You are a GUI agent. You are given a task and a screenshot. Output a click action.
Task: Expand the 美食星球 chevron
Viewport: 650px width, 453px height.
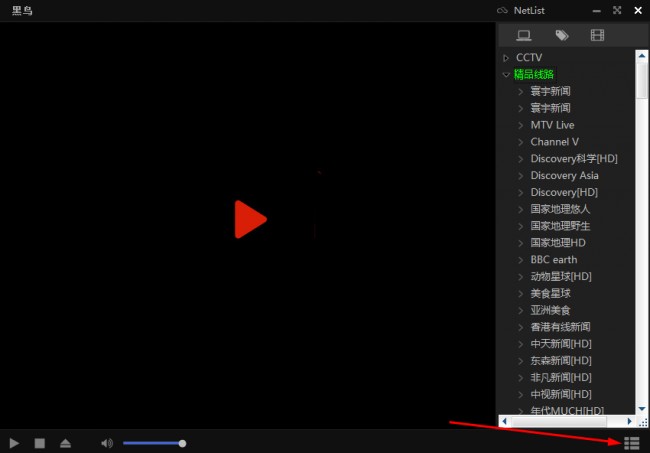point(521,294)
